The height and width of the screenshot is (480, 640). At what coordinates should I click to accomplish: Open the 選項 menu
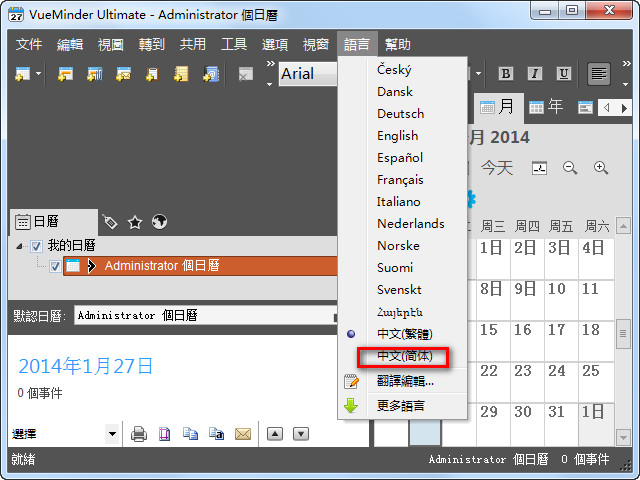click(x=275, y=44)
